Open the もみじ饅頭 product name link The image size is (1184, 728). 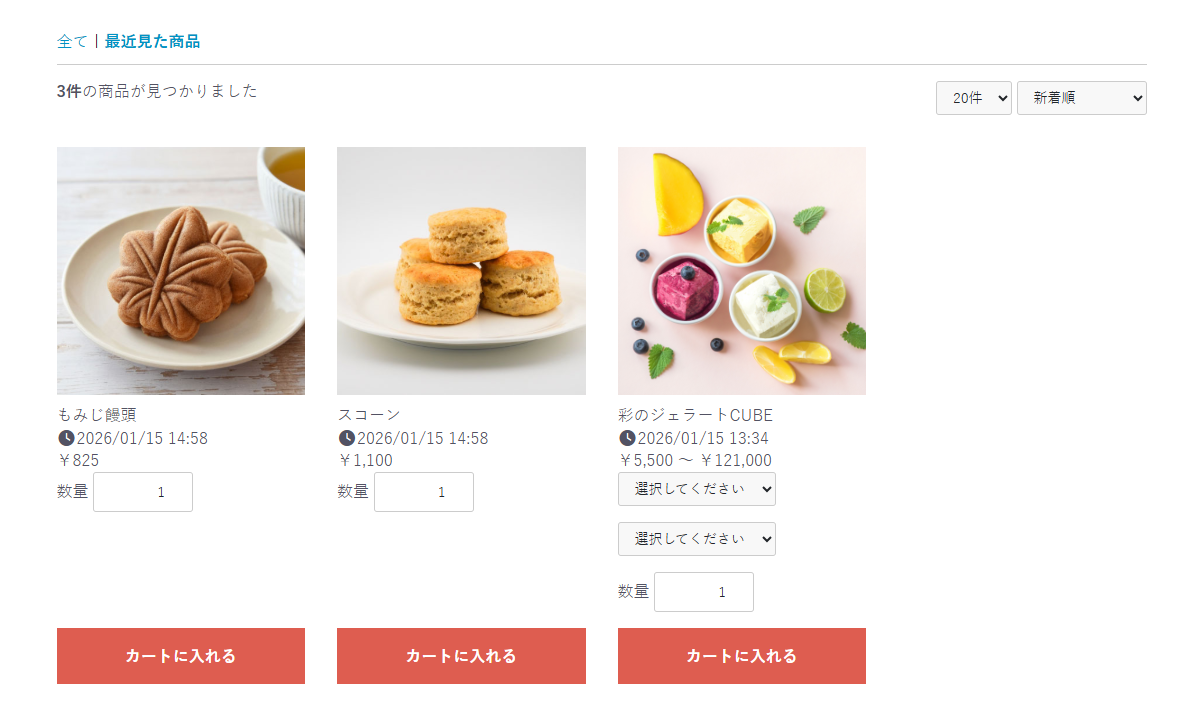point(97,415)
